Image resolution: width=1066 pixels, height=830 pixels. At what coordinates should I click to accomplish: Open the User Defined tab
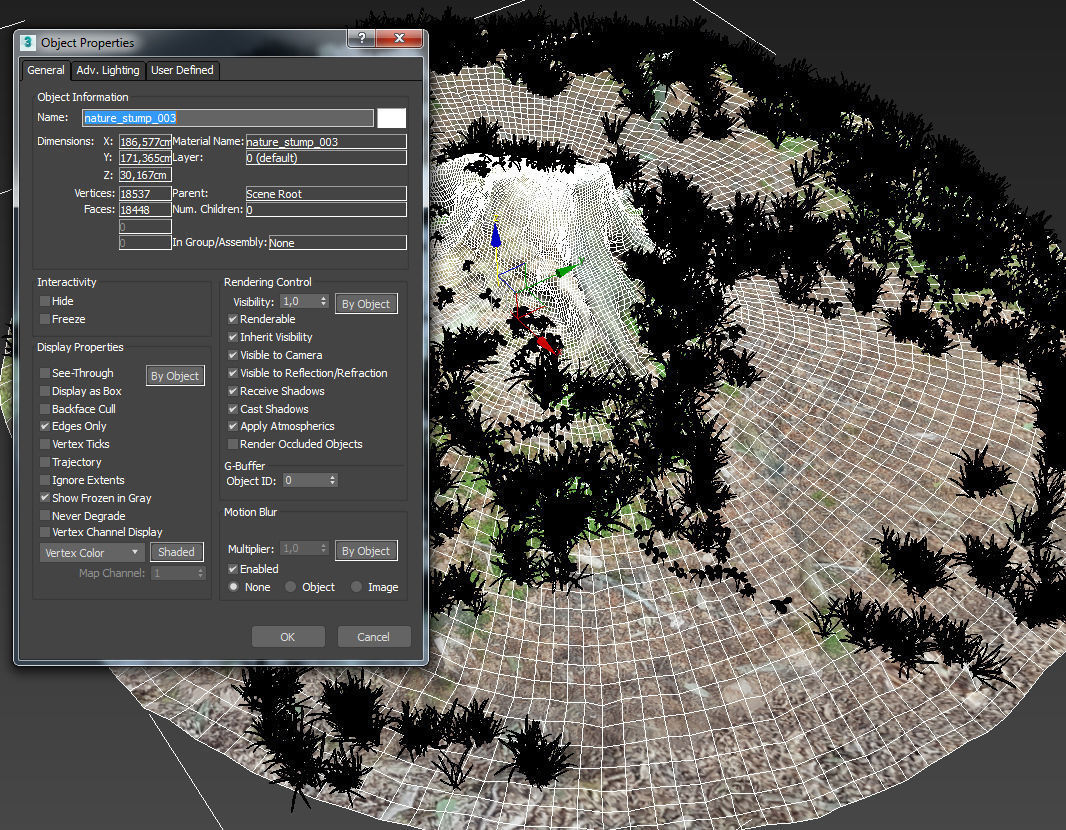click(x=182, y=70)
